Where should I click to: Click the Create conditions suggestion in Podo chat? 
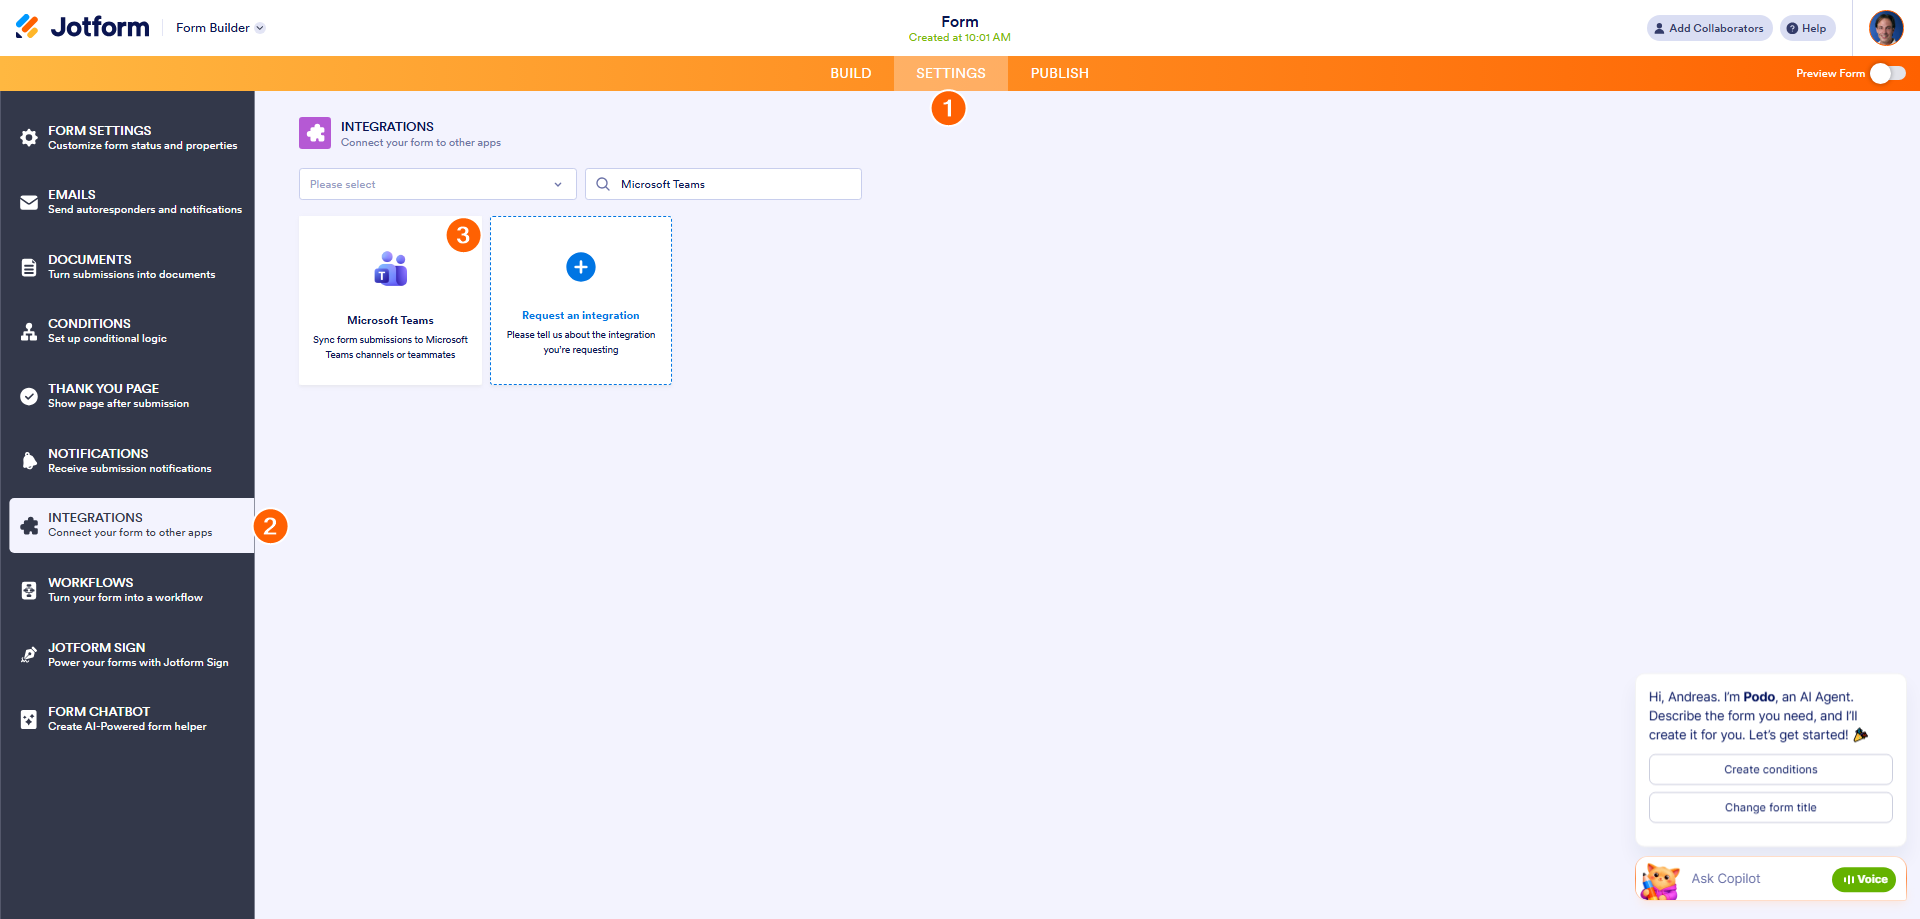click(1770, 769)
